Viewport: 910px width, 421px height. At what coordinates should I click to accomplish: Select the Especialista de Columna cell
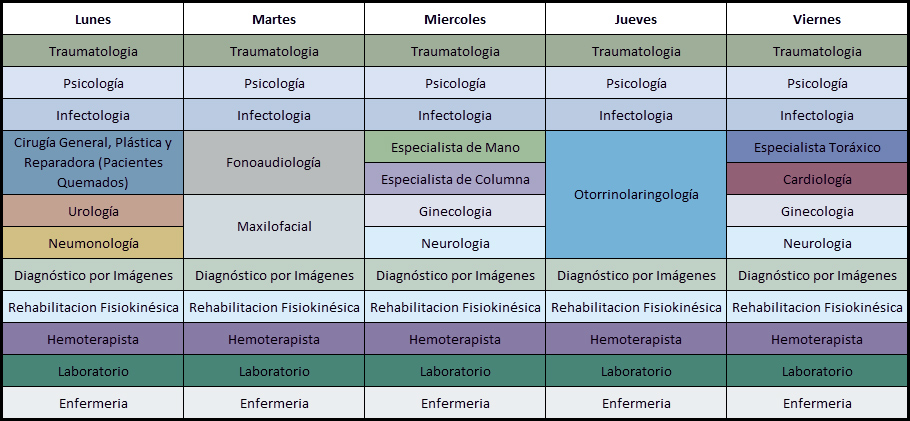455,179
